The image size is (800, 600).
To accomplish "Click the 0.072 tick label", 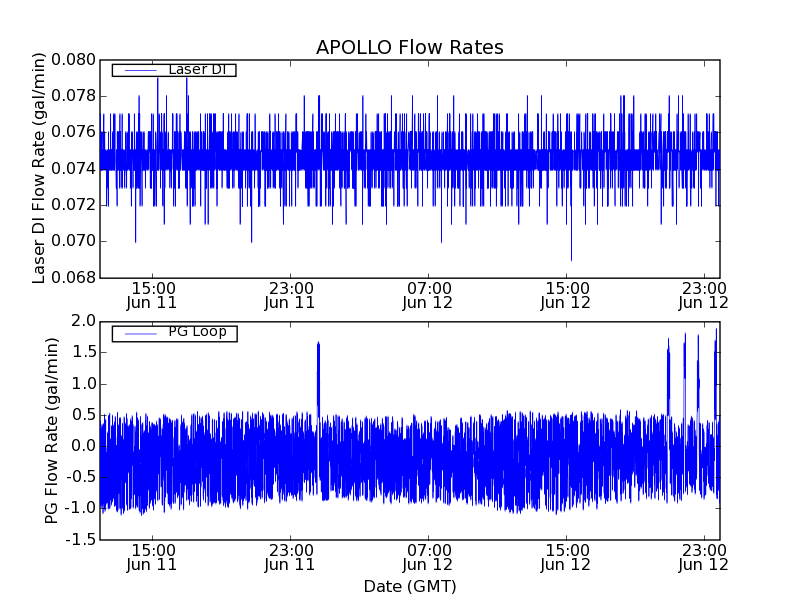I will 73,205.
